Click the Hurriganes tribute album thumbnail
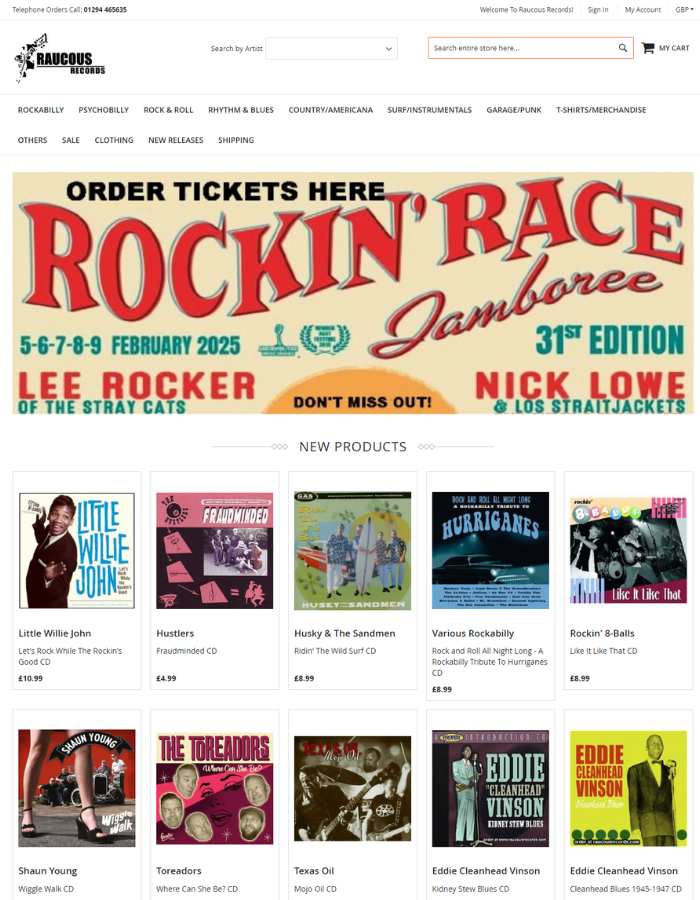The height and width of the screenshot is (900, 700). [491, 550]
